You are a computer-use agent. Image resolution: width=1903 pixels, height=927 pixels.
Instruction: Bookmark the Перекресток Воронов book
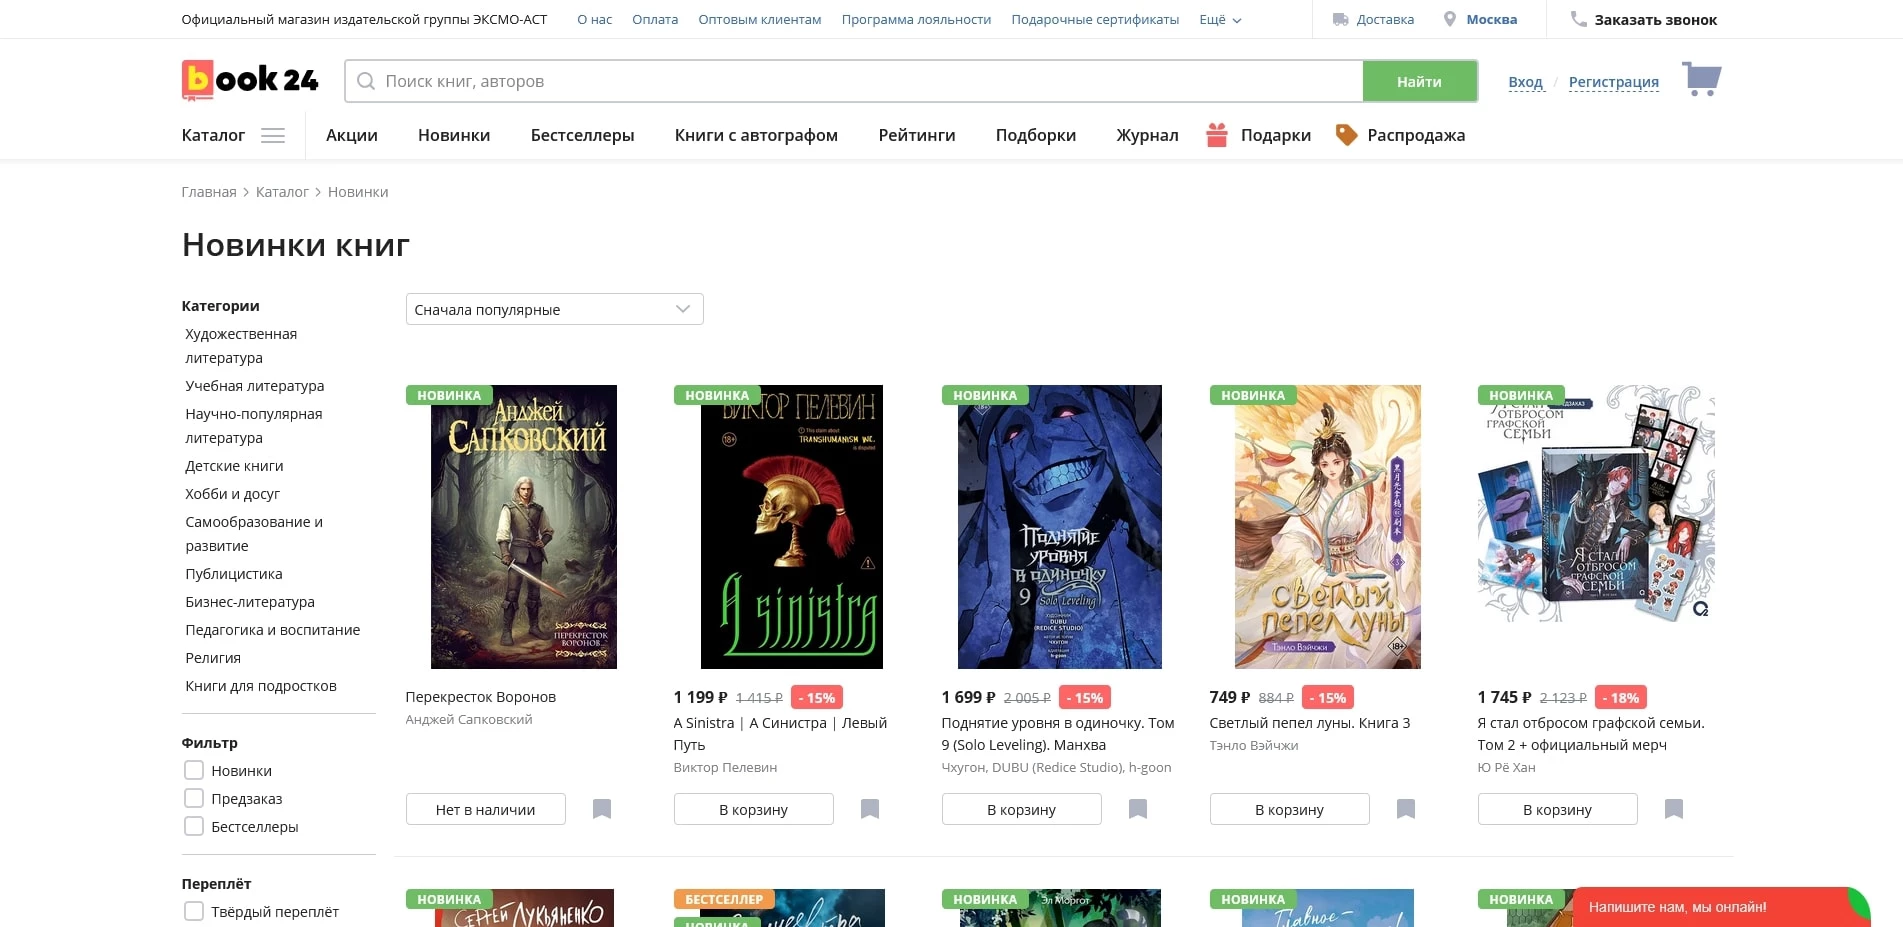(x=602, y=809)
